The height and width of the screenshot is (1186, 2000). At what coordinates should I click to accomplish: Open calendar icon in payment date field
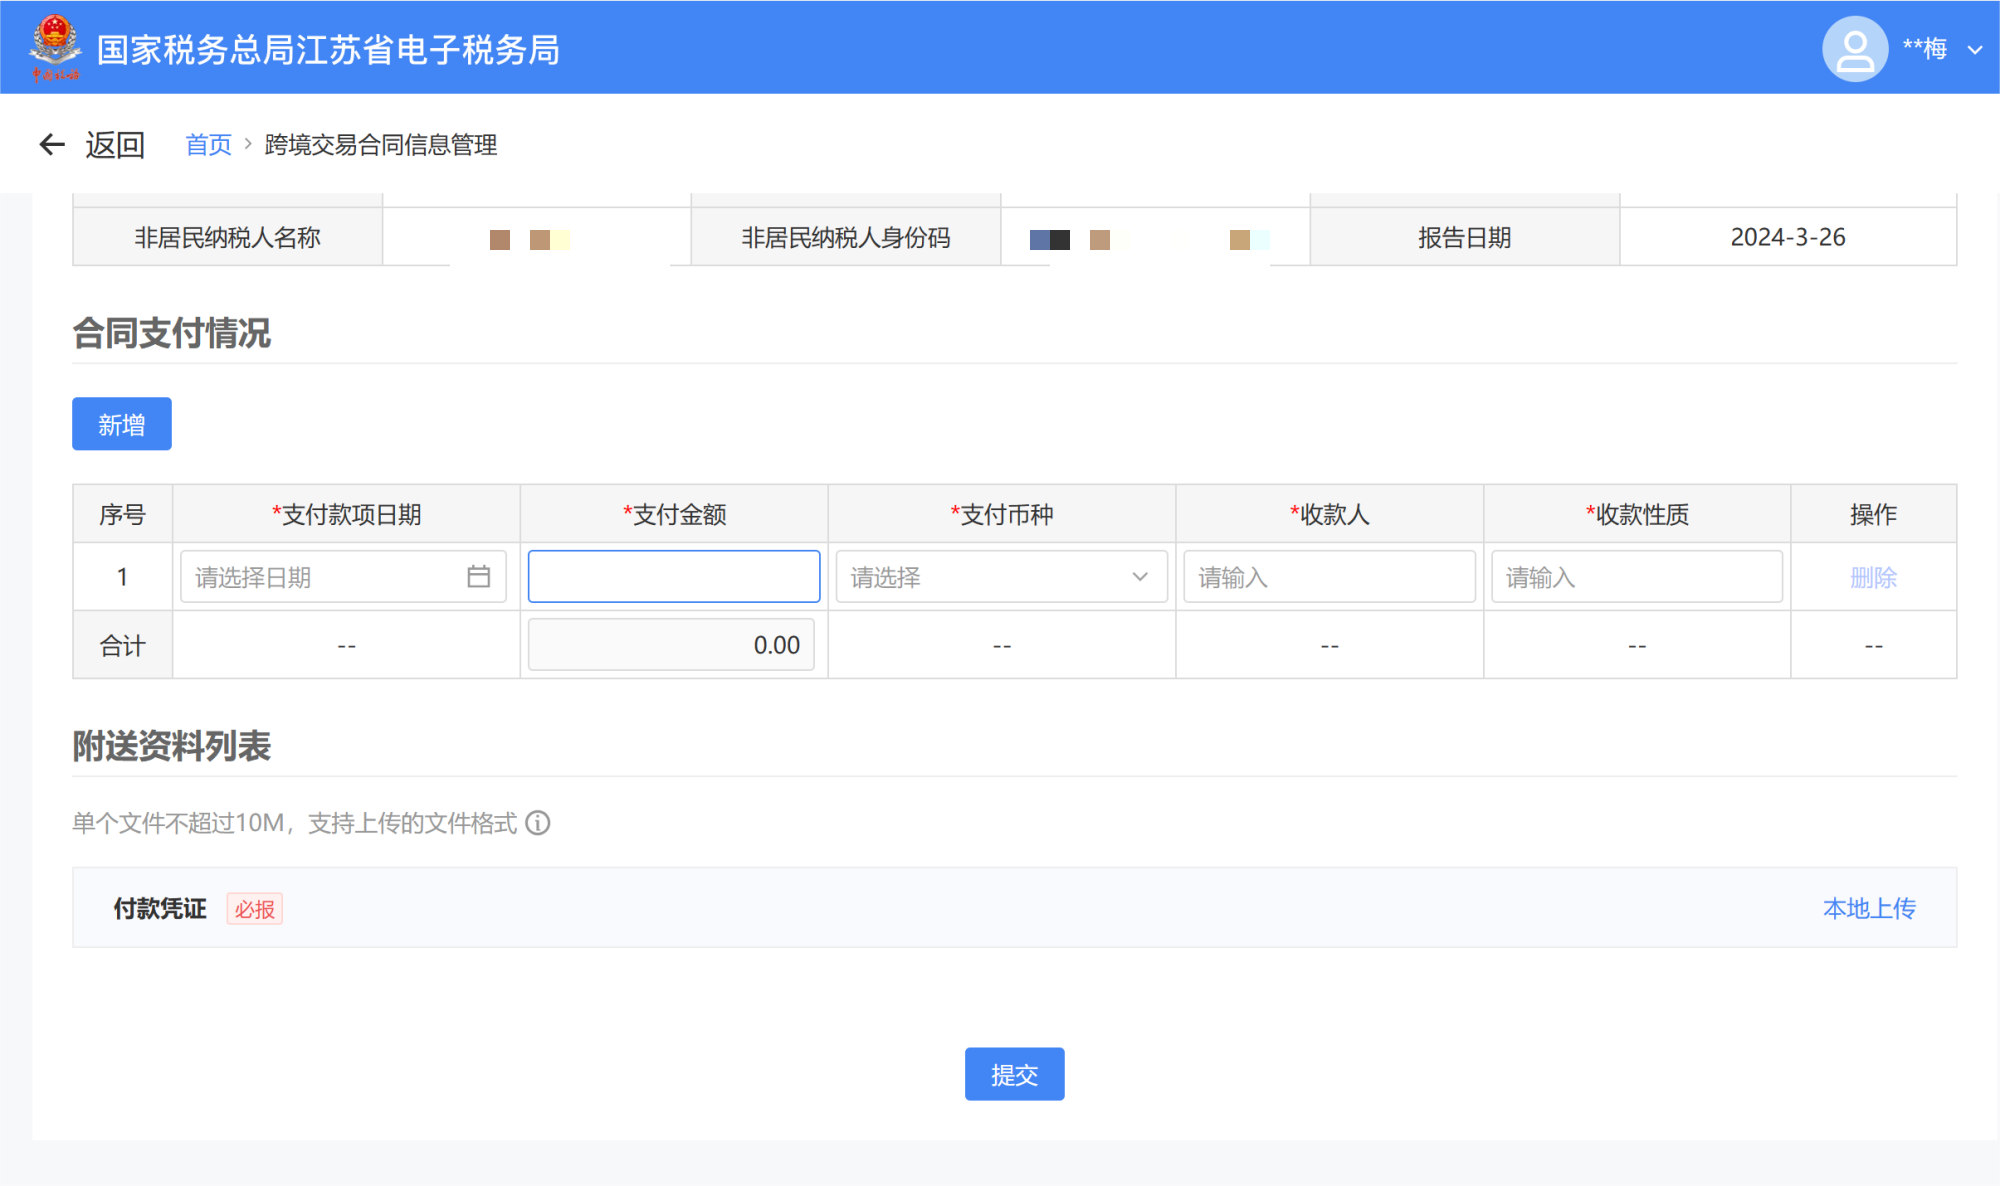[479, 577]
